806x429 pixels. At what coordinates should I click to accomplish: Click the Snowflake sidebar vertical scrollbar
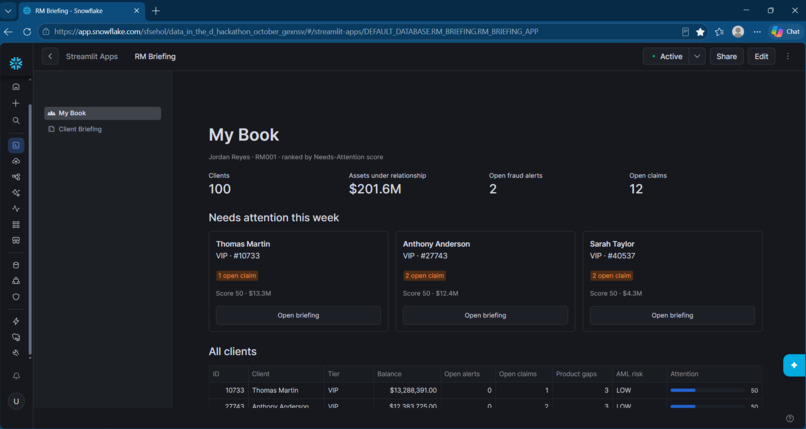(30, 231)
